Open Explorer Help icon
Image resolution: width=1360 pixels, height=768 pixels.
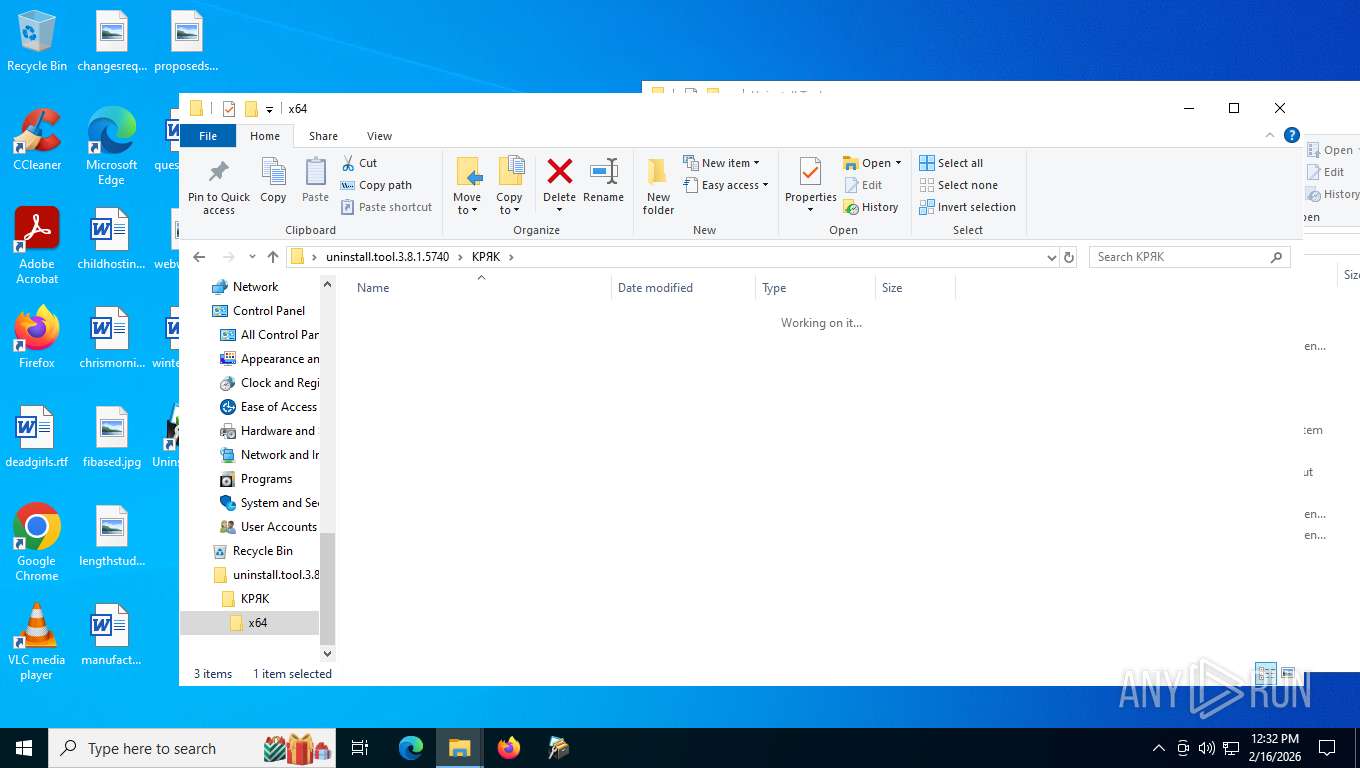pyautogui.click(x=1291, y=135)
